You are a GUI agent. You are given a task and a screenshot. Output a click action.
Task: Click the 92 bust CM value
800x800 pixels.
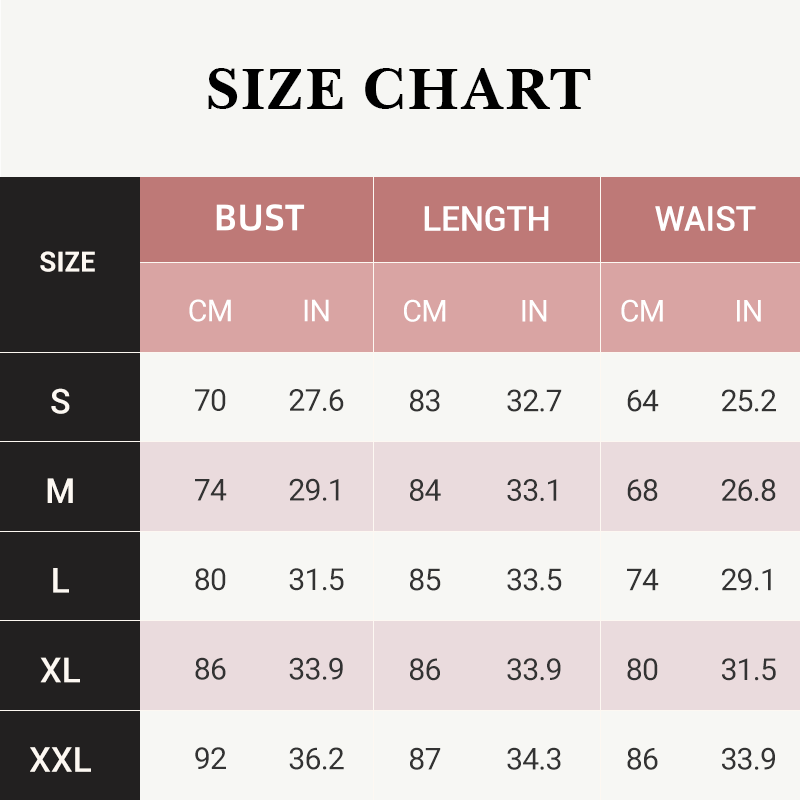coord(210,760)
